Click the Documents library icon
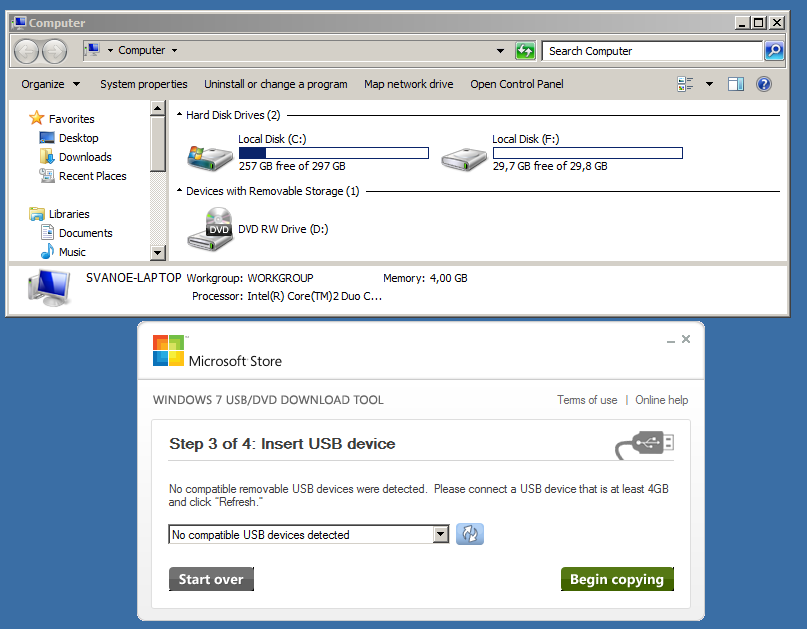The height and width of the screenshot is (629, 807). (x=47, y=233)
